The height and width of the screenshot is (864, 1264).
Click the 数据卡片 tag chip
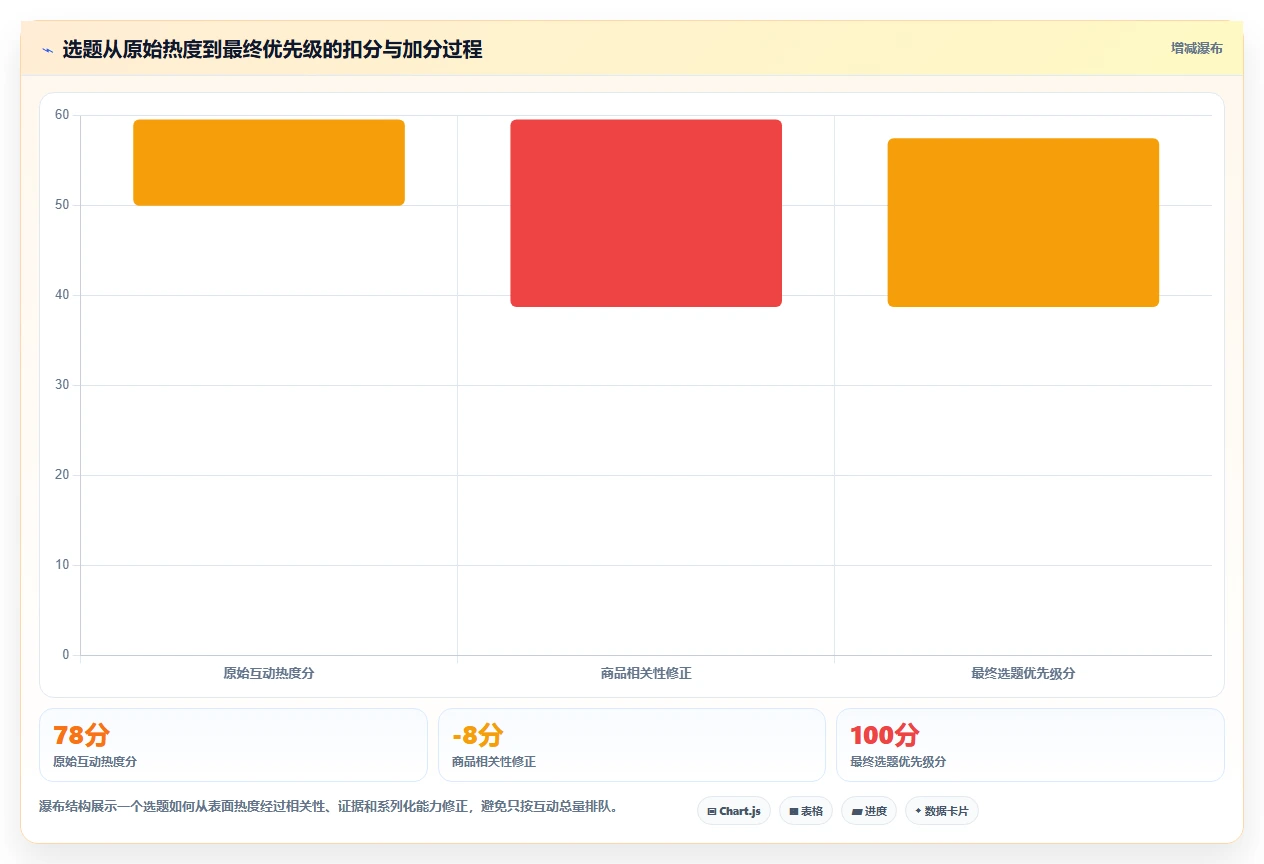pyautogui.click(x=942, y=811)
